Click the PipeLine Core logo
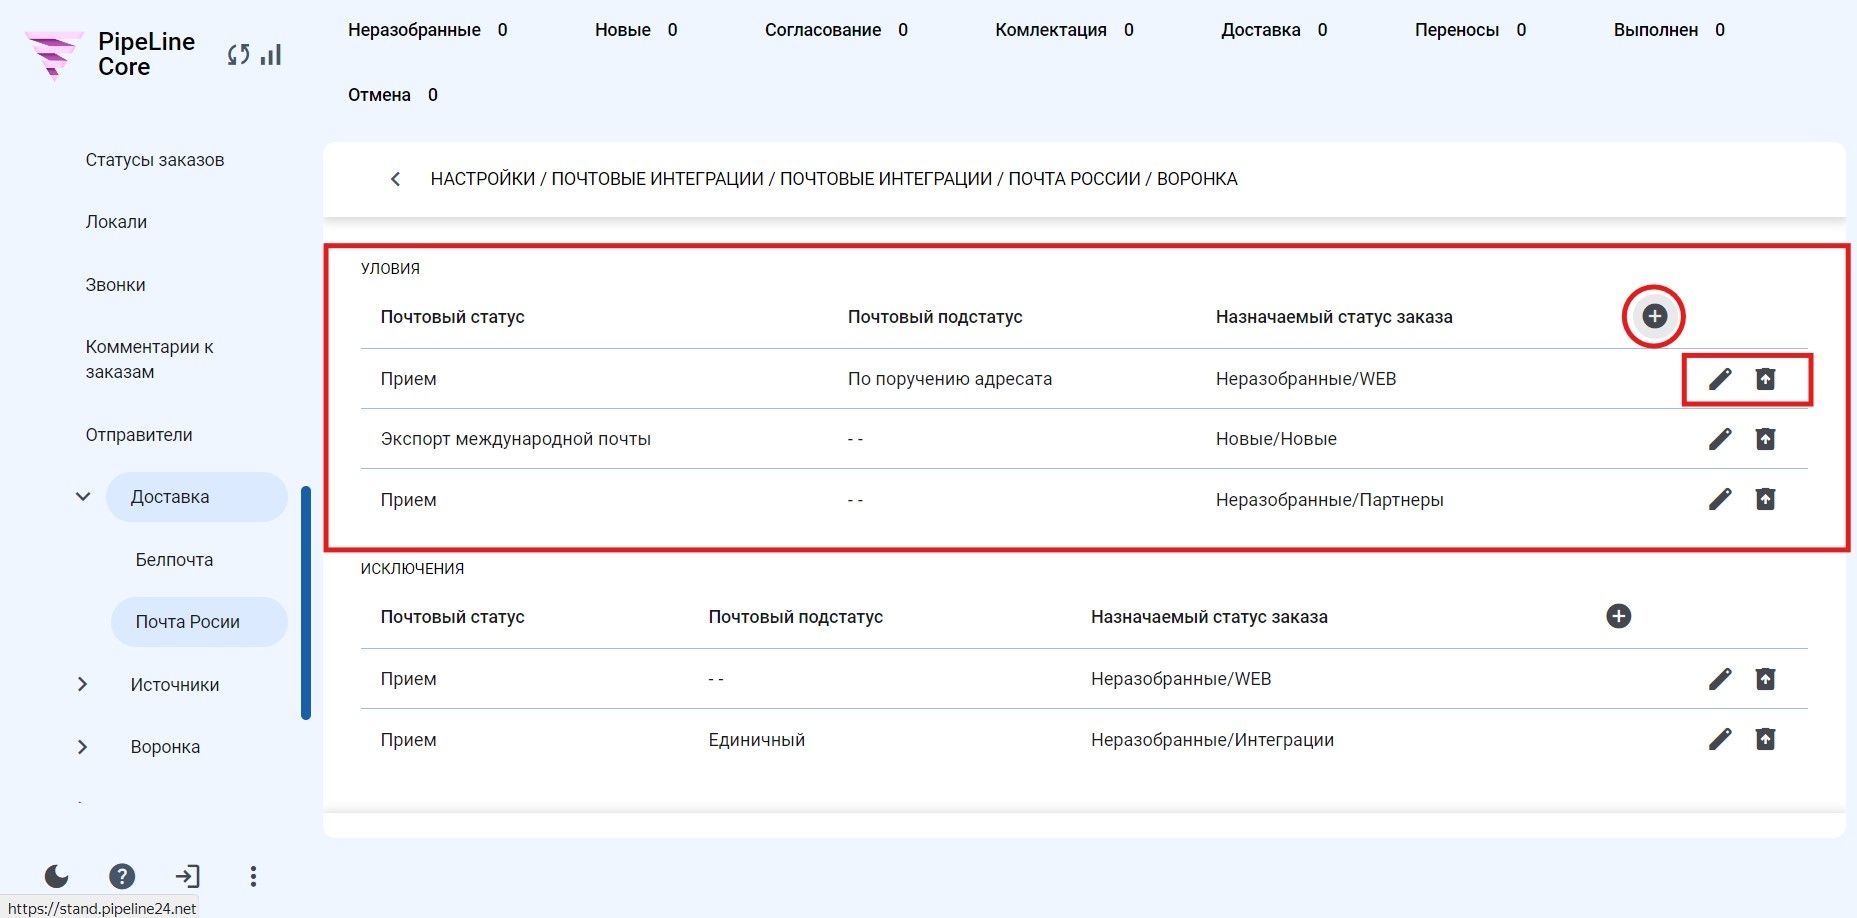The image size is (1857, 918). pyautogui.click(x=110, y=54)
